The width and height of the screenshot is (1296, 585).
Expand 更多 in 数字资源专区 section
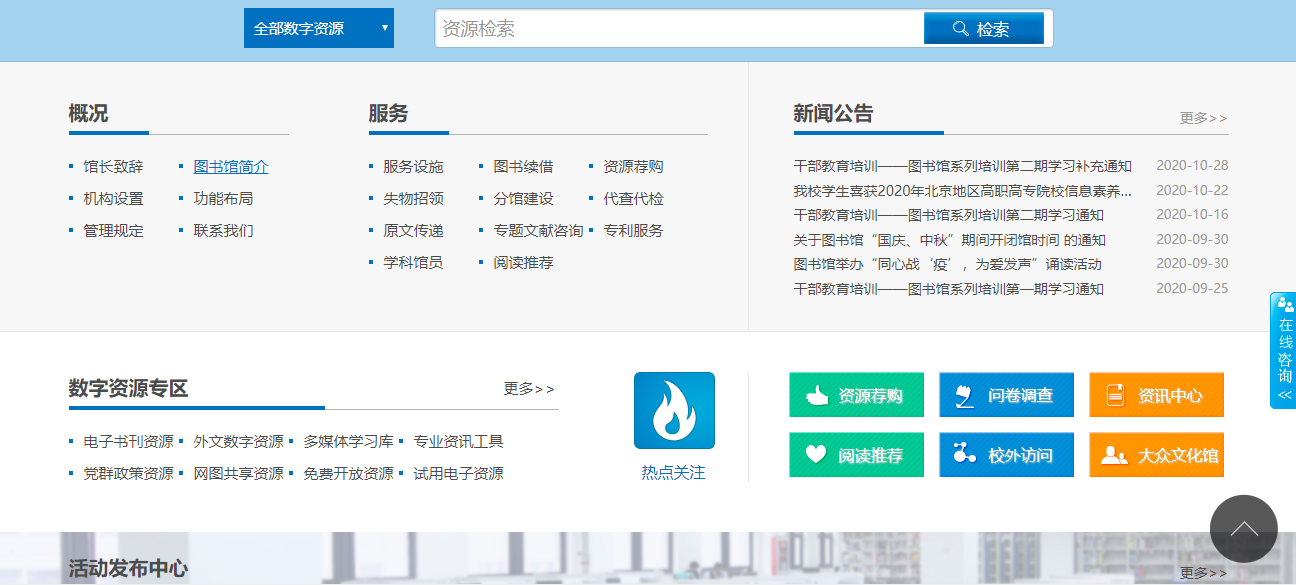(529, 389)
